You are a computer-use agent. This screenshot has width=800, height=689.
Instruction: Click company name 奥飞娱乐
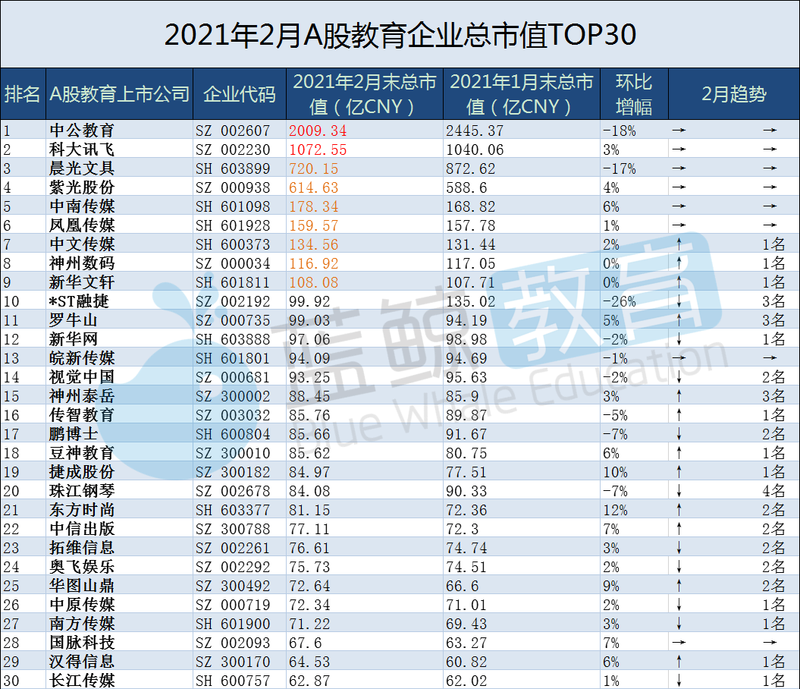(82, 567)
